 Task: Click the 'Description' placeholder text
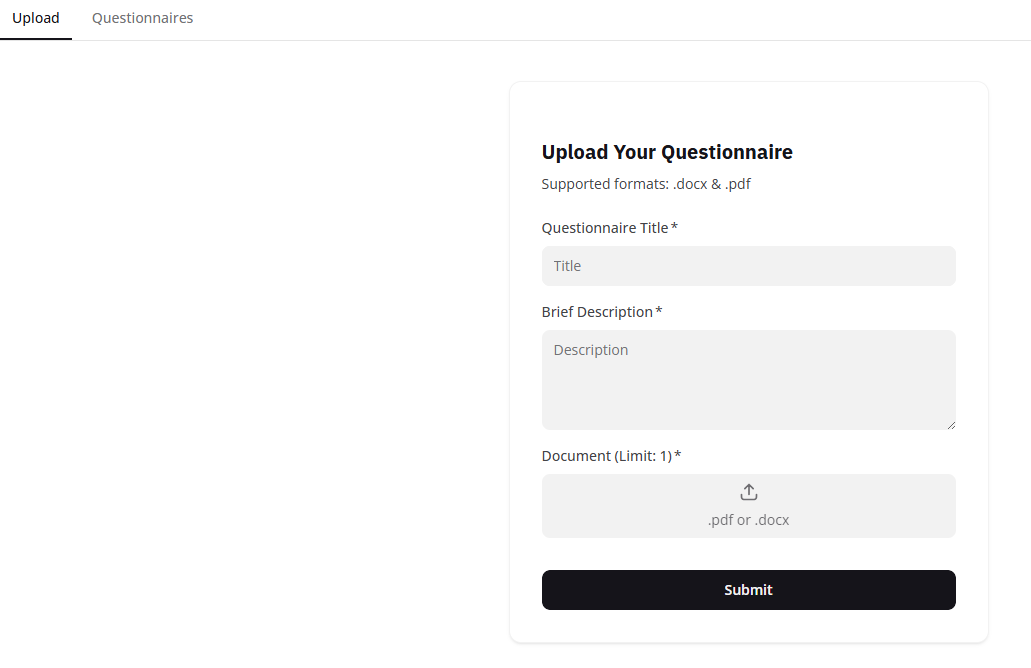(x=591, y=350)
